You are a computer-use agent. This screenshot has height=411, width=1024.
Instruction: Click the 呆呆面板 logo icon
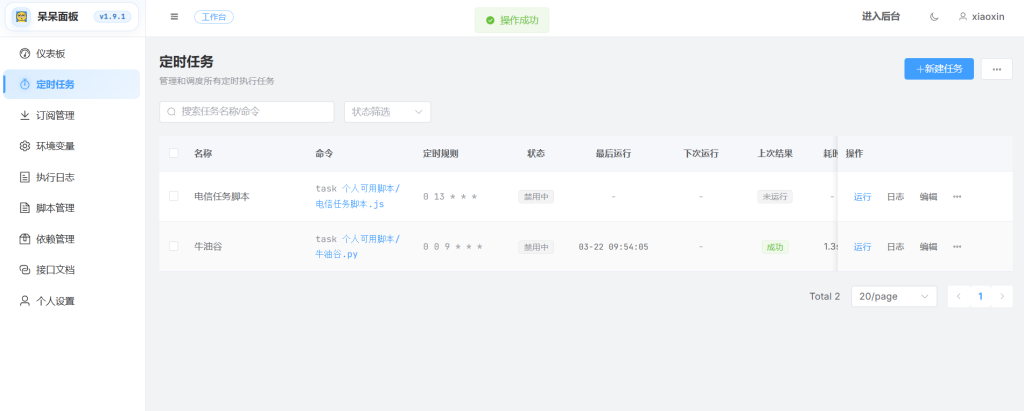(x=21, y=17)
